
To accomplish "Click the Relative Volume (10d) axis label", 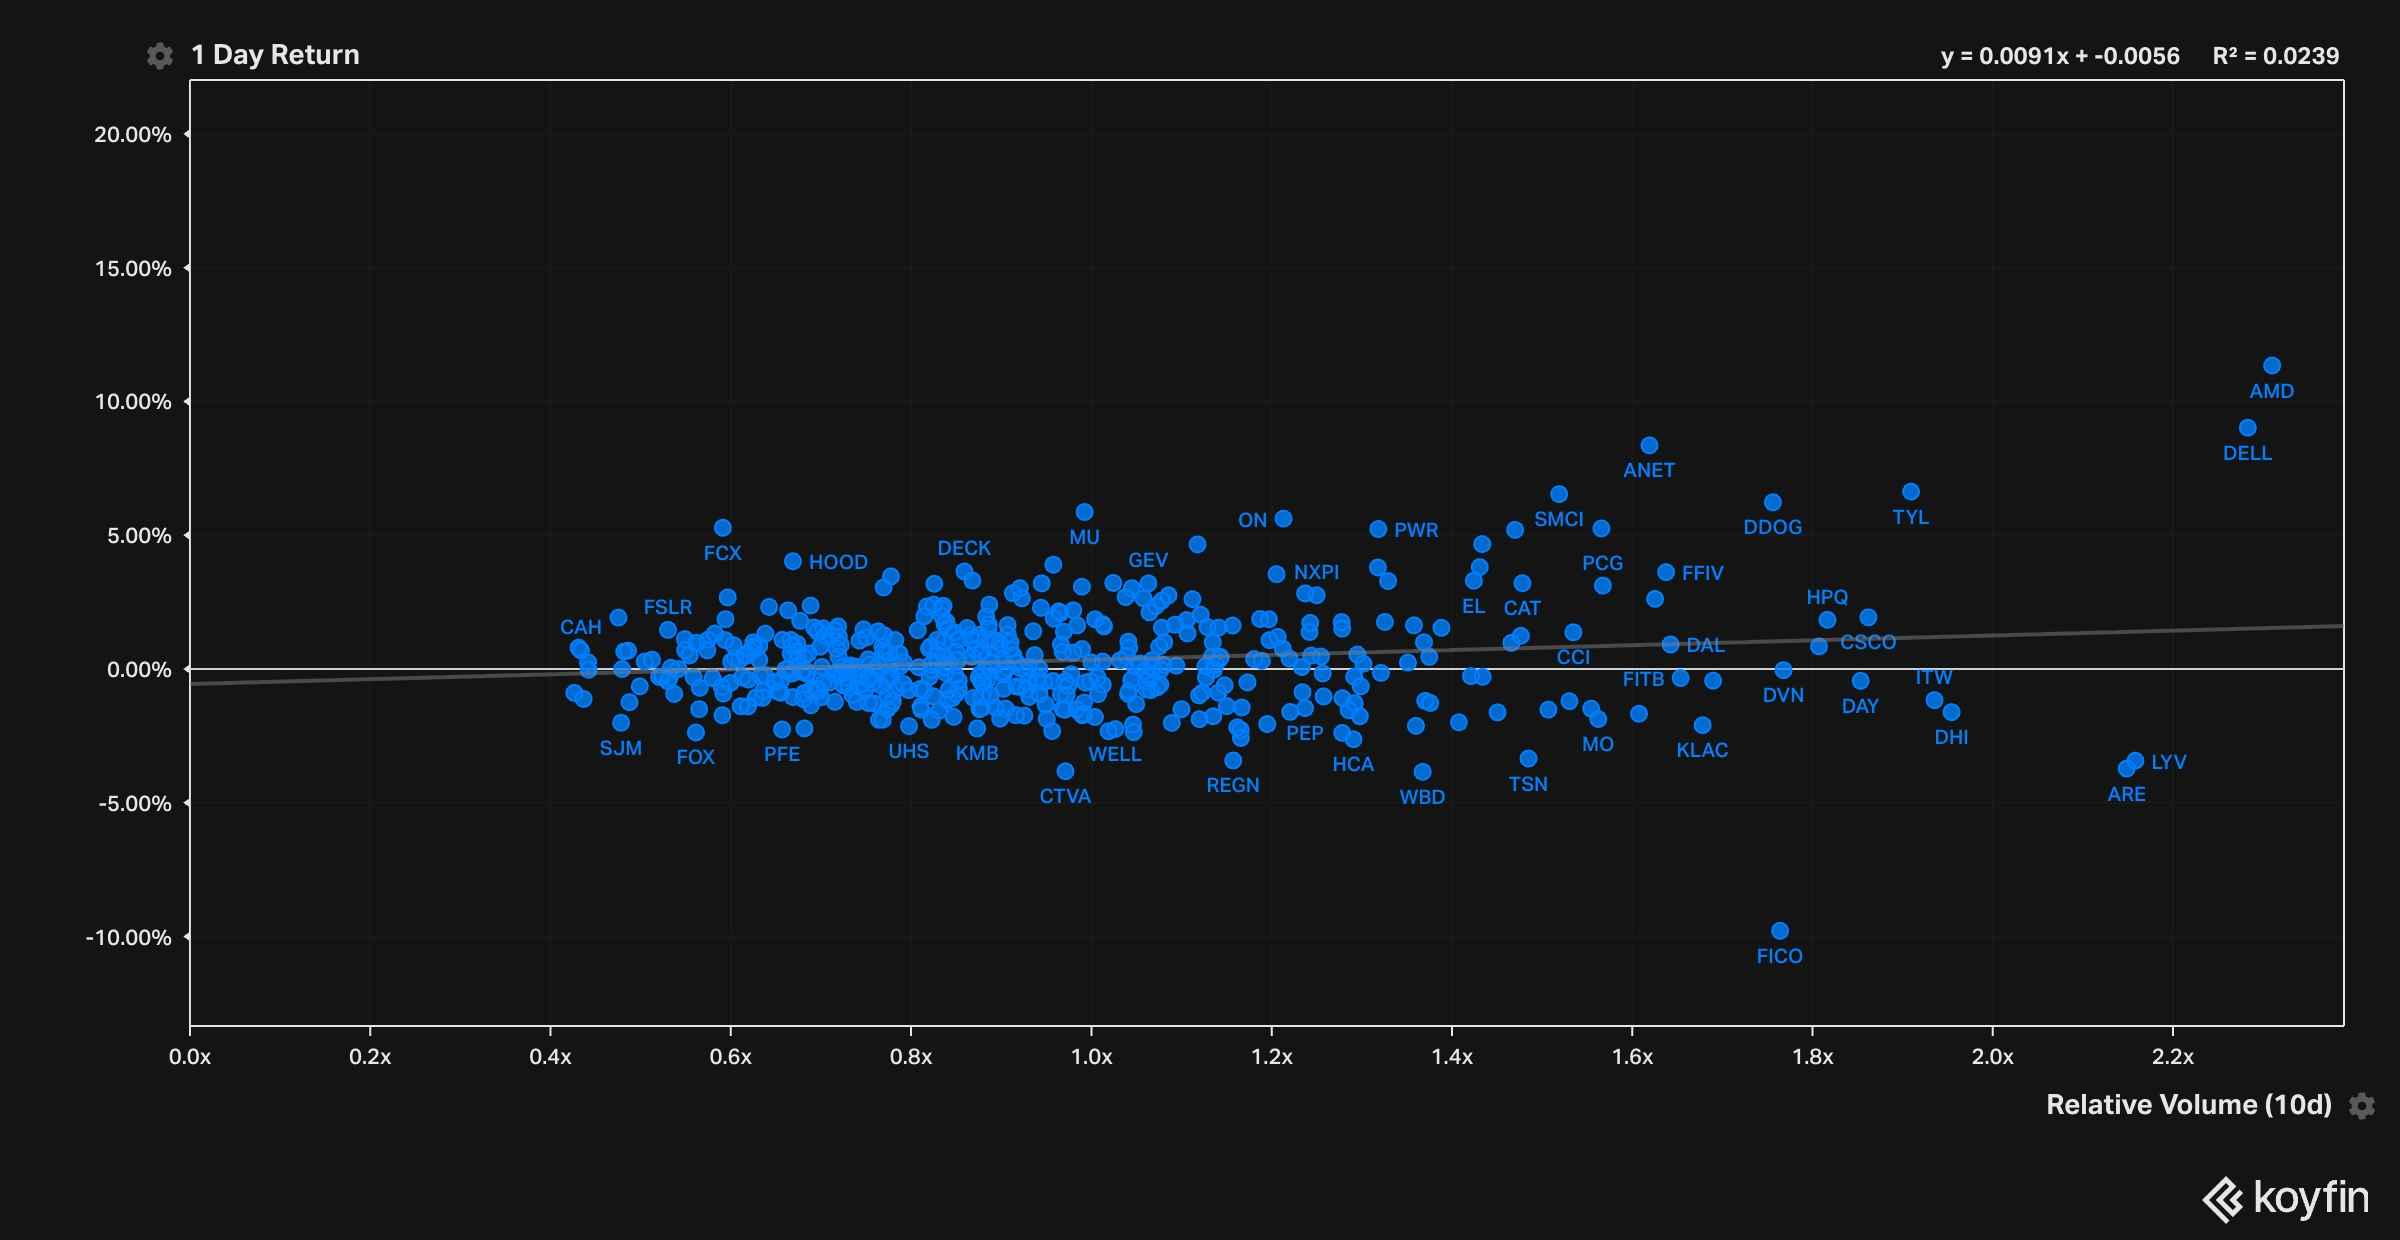I will pyautogui.click(x=2188, y=1104).
